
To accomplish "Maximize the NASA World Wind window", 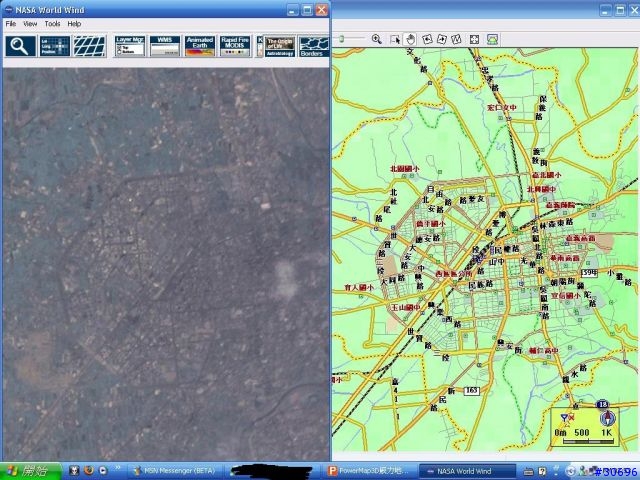I will click(307, 10).
